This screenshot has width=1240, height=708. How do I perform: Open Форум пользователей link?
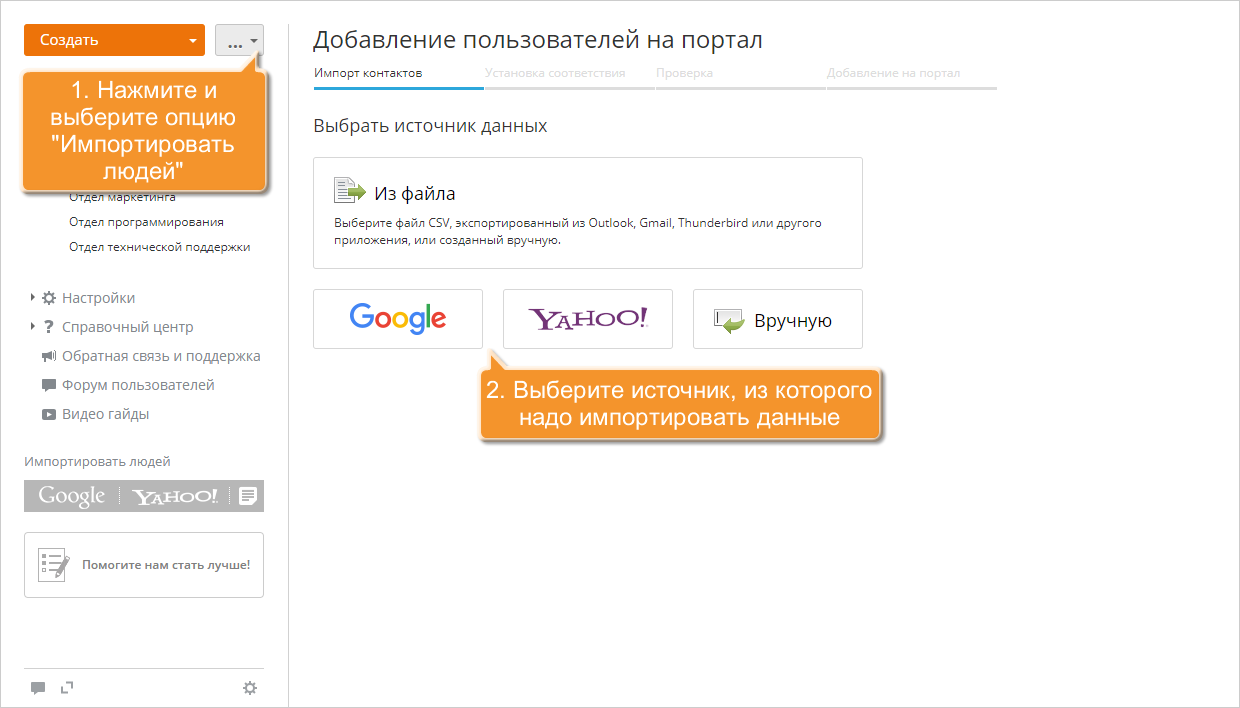(x=138, y=385)
